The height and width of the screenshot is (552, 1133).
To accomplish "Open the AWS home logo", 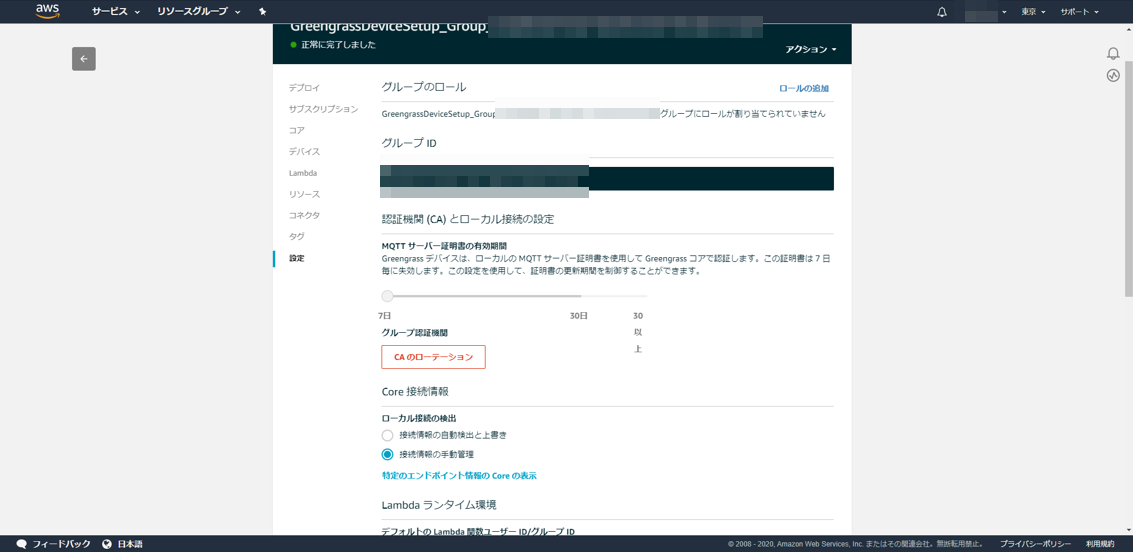I will pyautogui.click(x=47, y=12).
